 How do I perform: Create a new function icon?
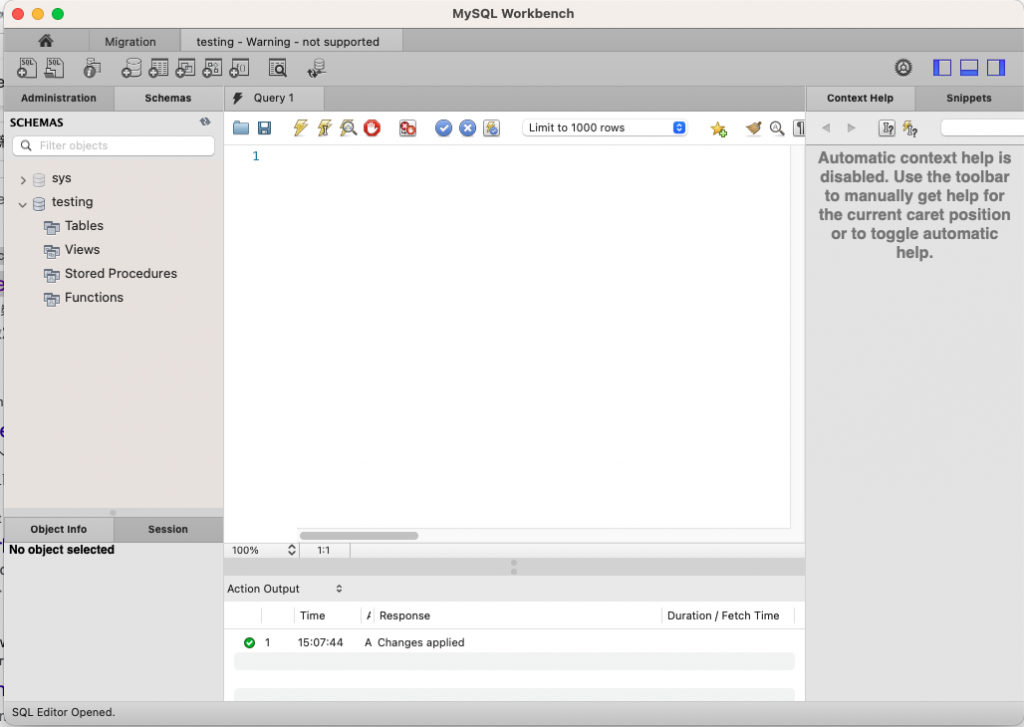(x=239, y=68)
